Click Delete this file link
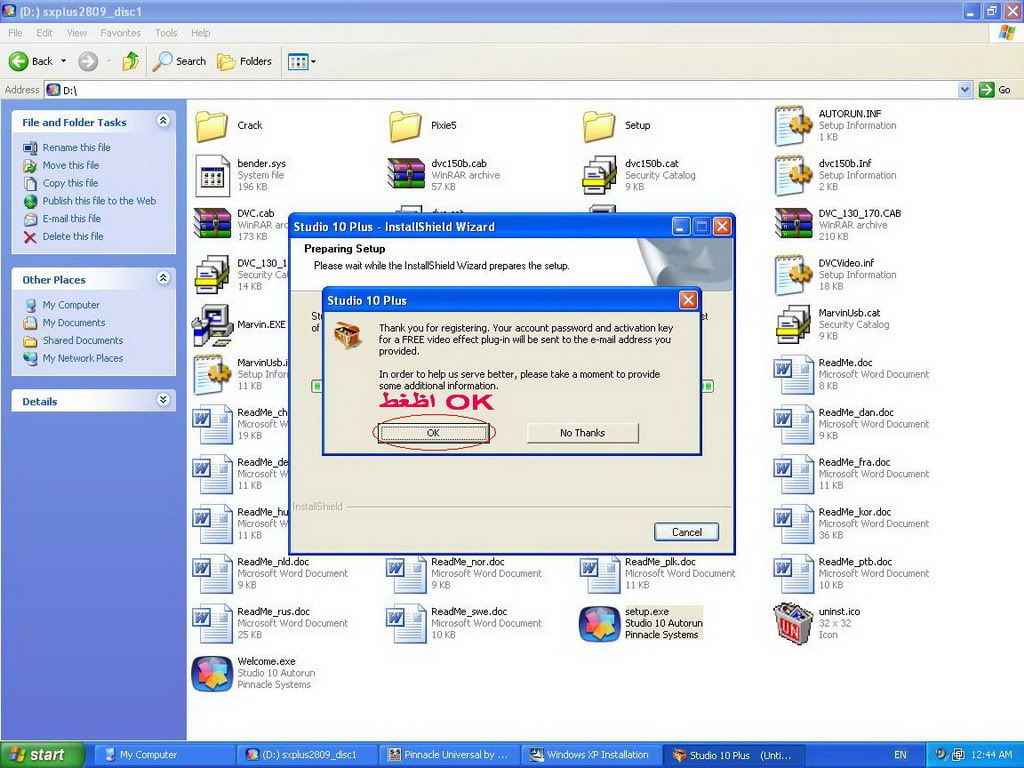Viewport: 1024px width, 768px height. click(x=72, y=236)
